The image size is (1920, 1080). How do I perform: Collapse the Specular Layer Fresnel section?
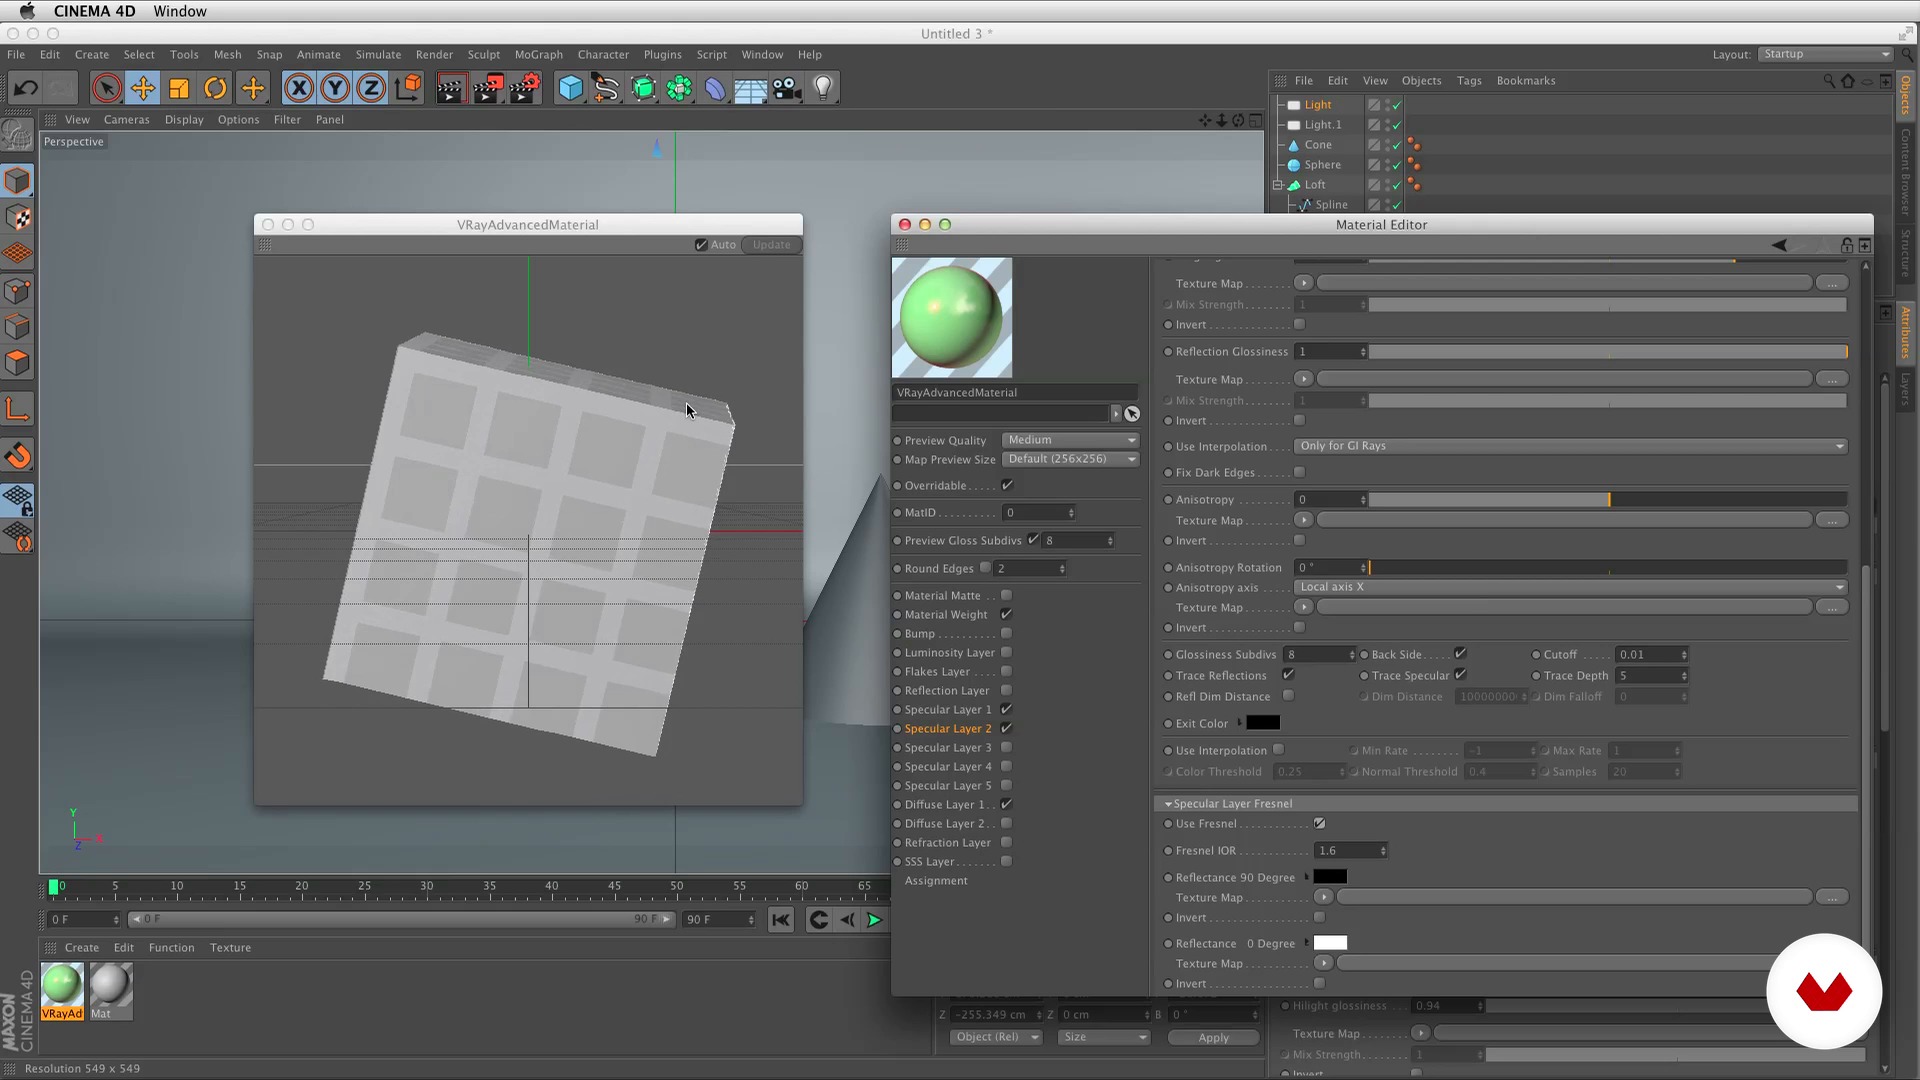coord(1168,804)
